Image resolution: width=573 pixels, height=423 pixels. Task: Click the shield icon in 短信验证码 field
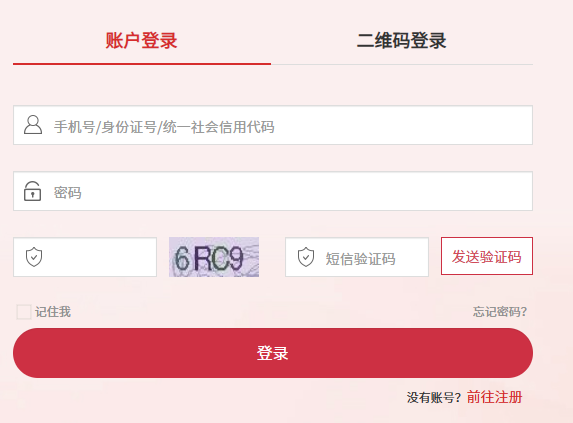pyautogui.click(x=306, y=257)
